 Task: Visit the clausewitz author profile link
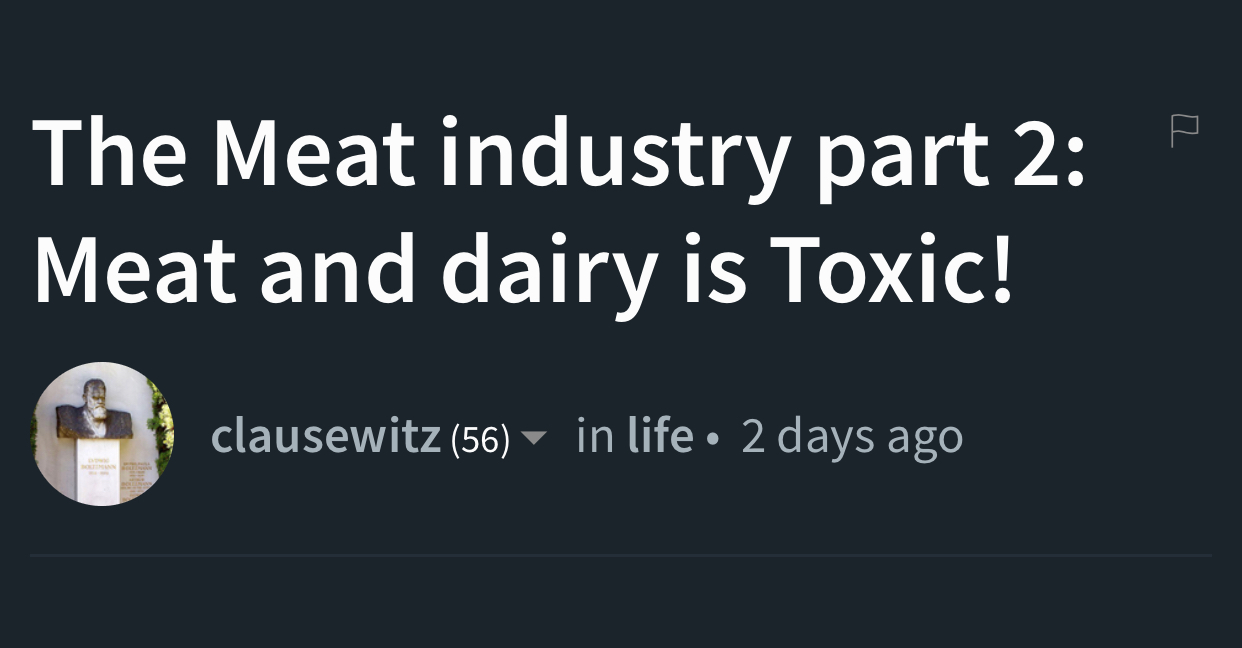326,437
